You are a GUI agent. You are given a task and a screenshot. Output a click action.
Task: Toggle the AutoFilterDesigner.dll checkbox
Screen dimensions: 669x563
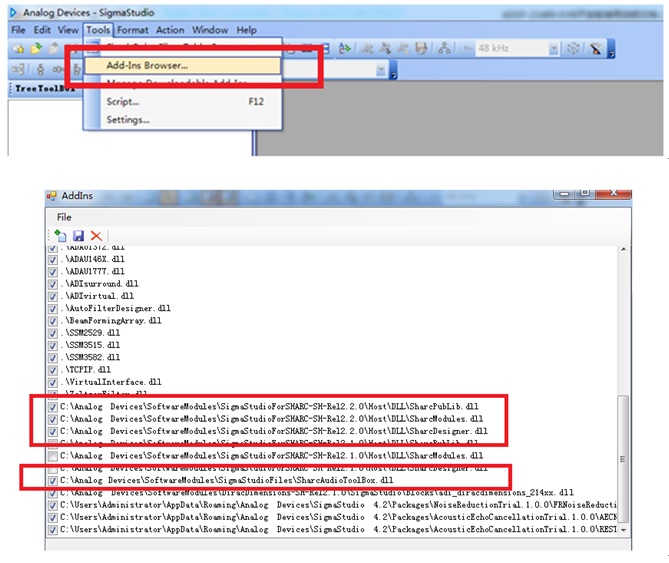coord(53,308)
